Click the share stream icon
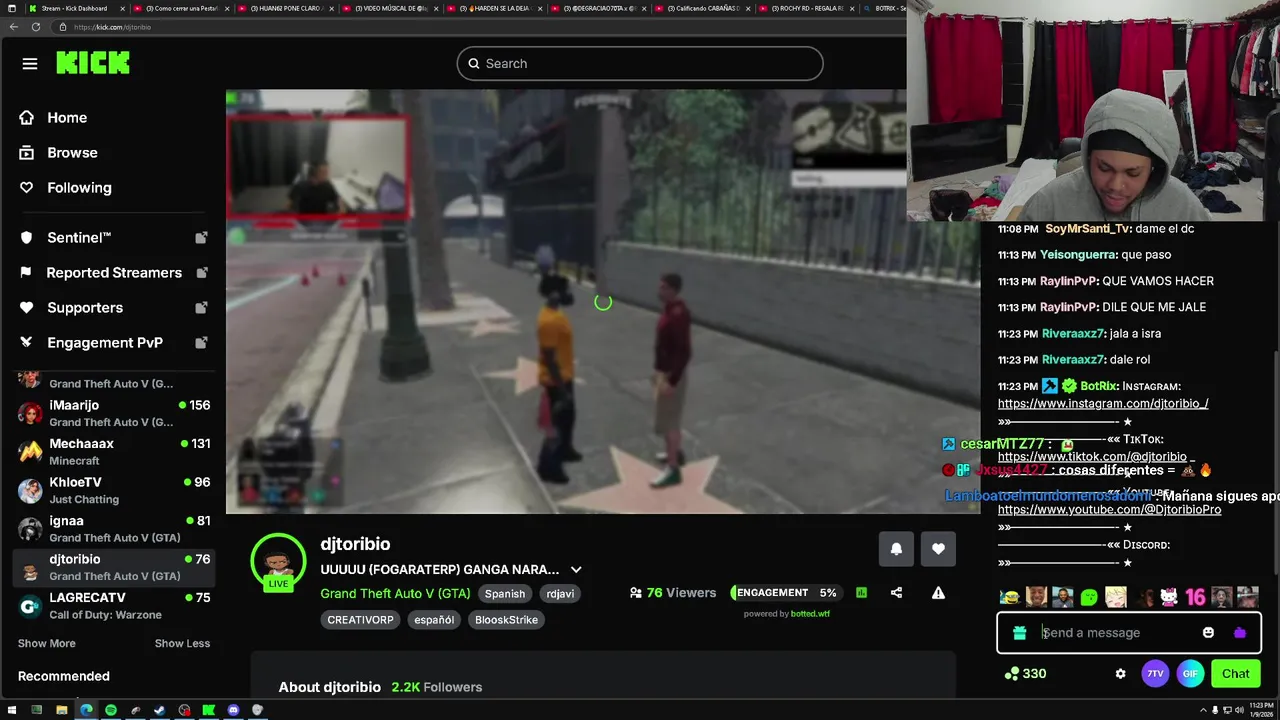Image resolution: width=1280 pixels, height=720 pixels. click(896, 593)
